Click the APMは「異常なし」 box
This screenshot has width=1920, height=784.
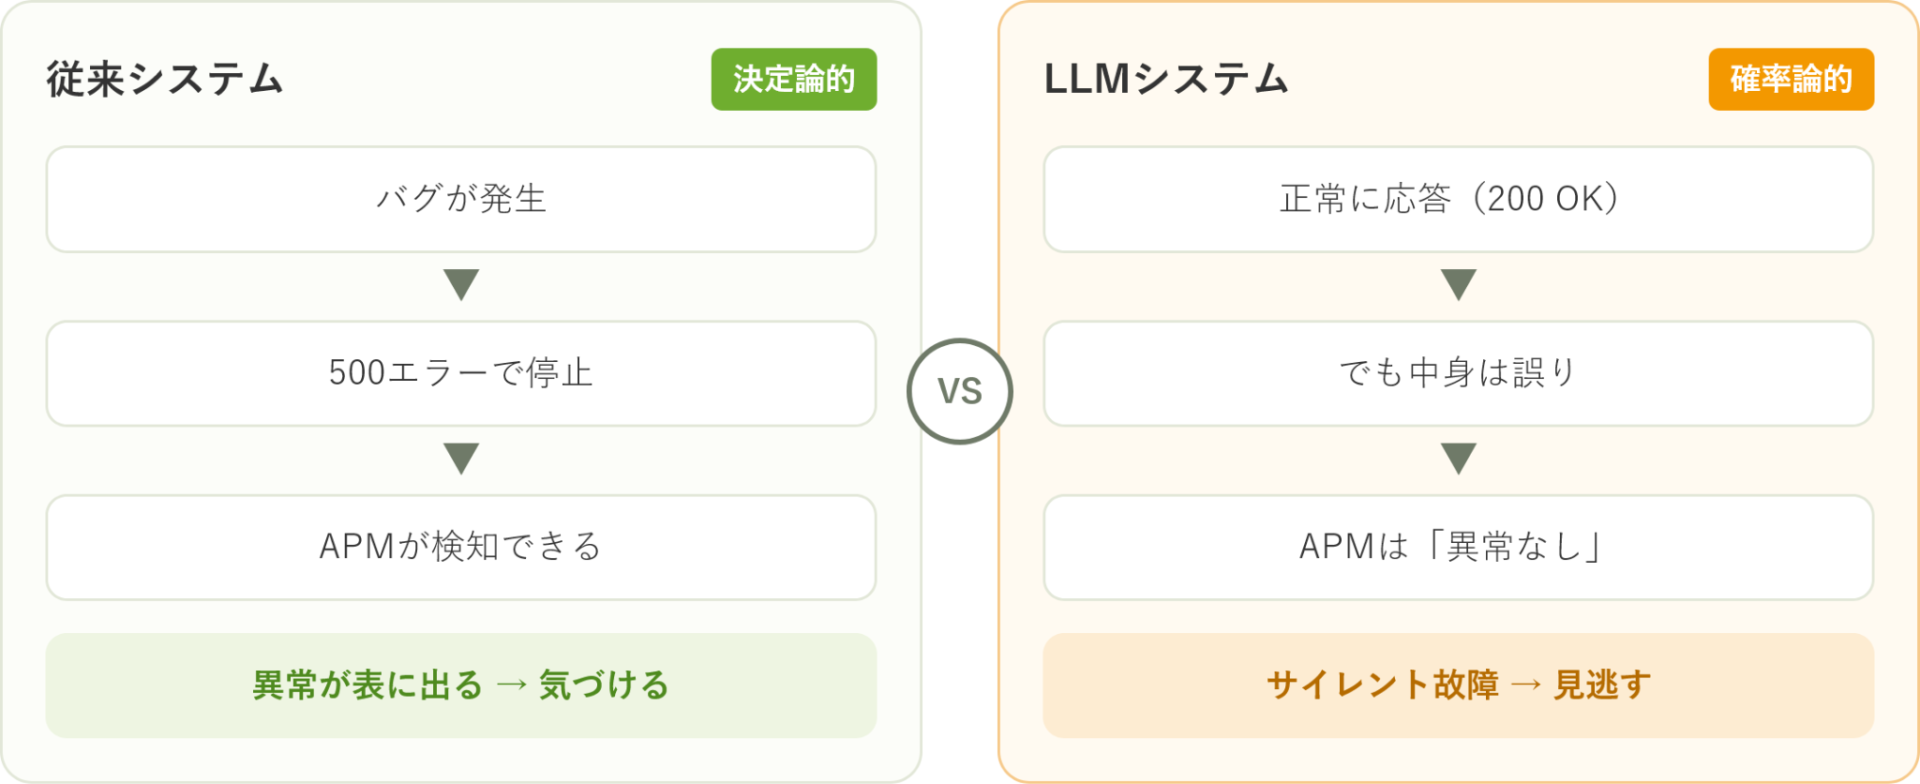1458,547
